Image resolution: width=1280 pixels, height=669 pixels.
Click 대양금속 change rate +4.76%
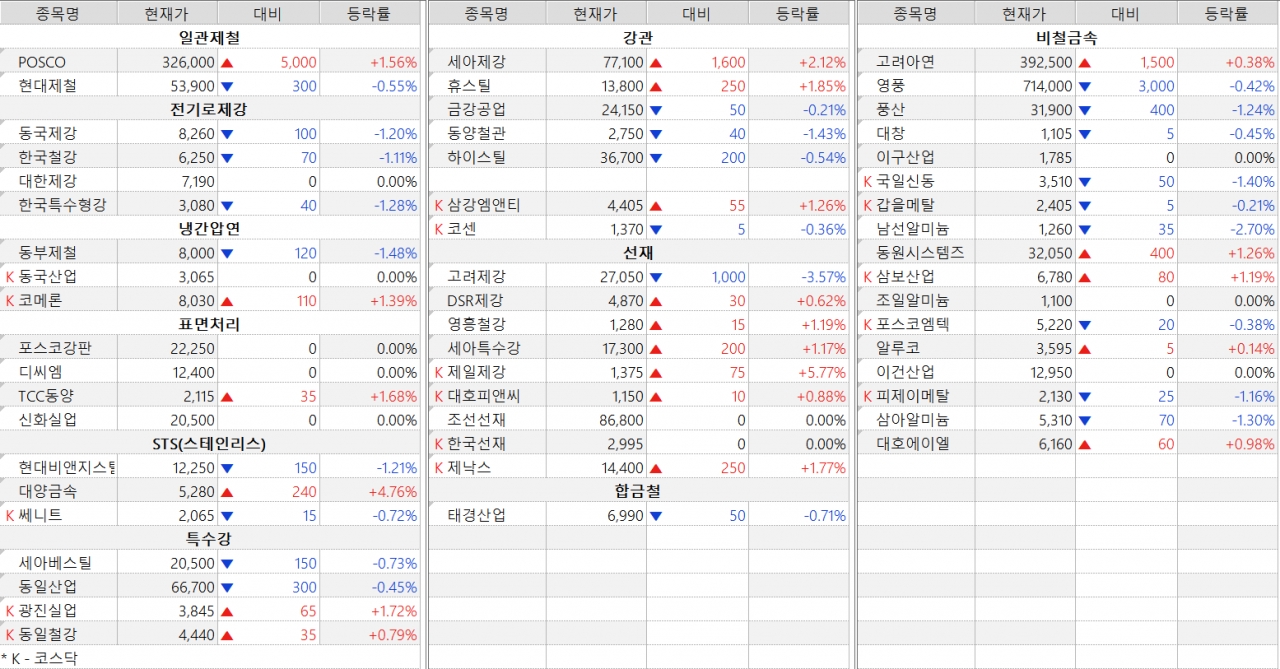(393, 492)
